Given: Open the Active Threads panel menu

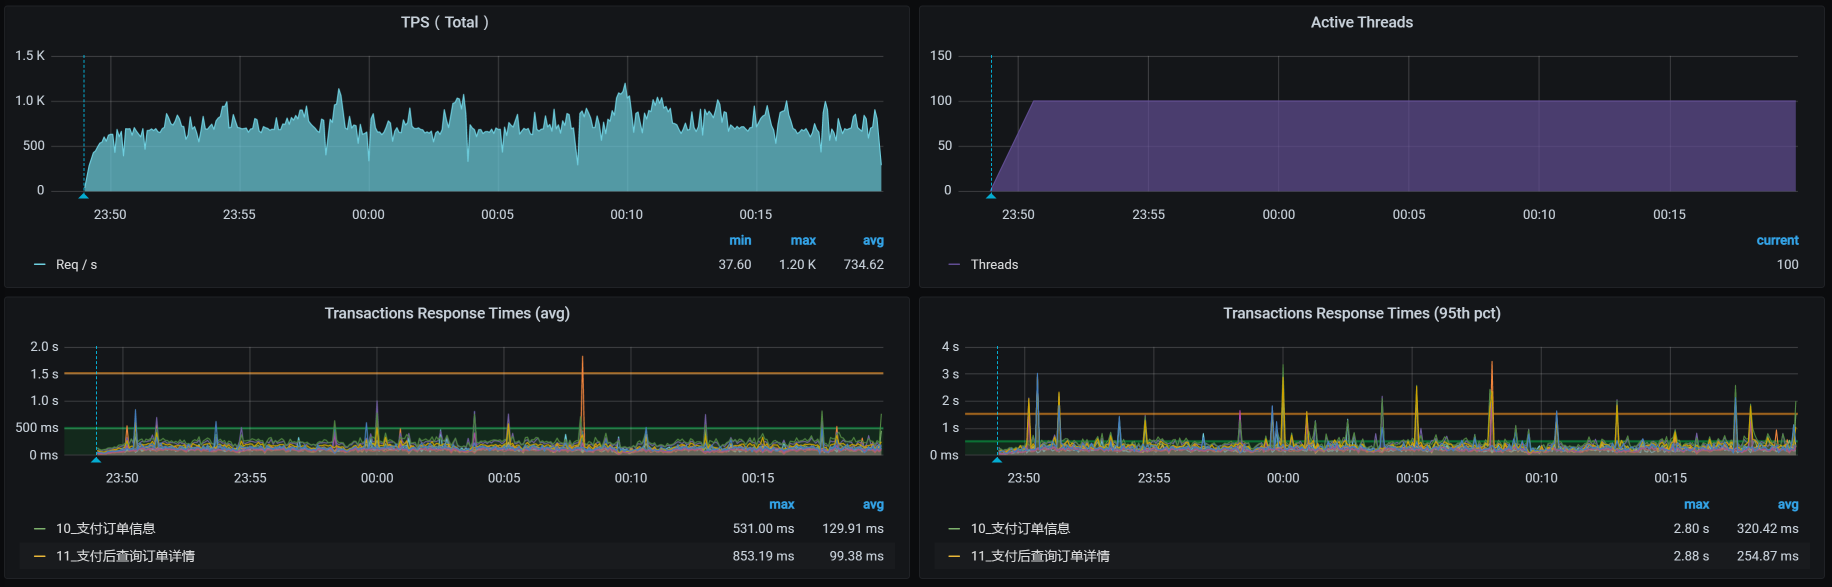Looking at the screenshot, I should coord(1361,22).
